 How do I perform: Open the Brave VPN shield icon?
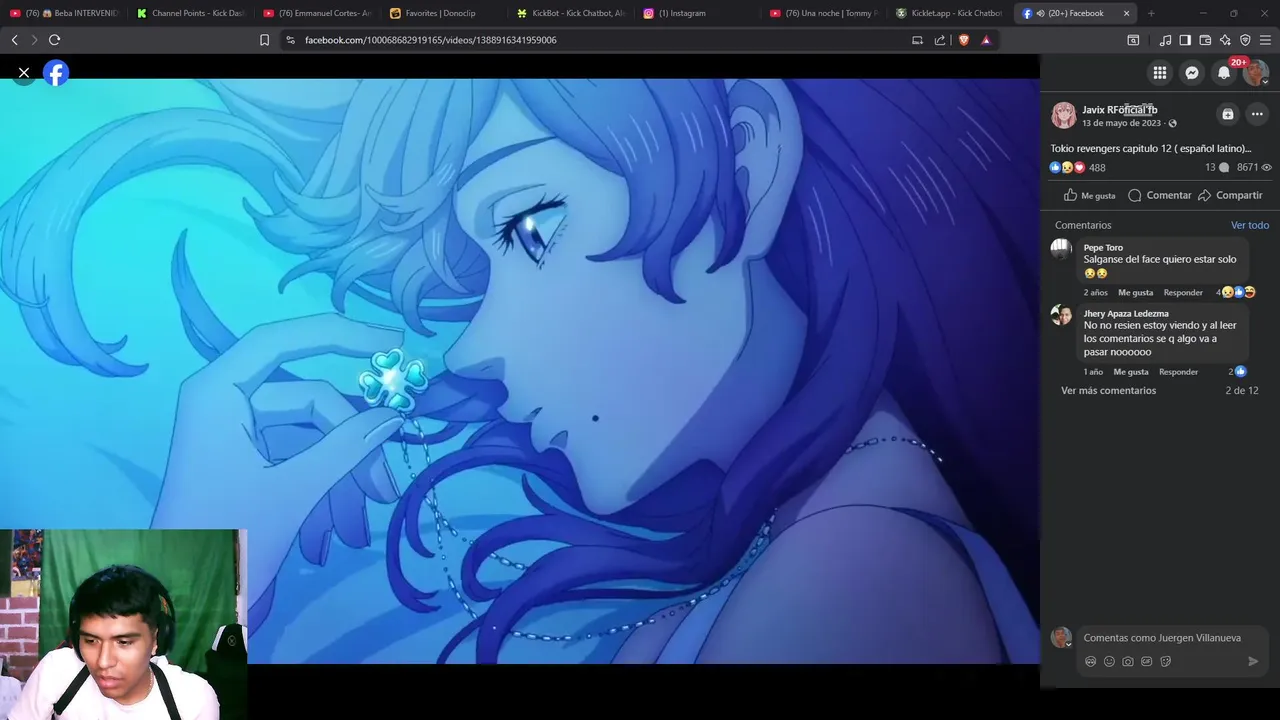point(1245,40)
